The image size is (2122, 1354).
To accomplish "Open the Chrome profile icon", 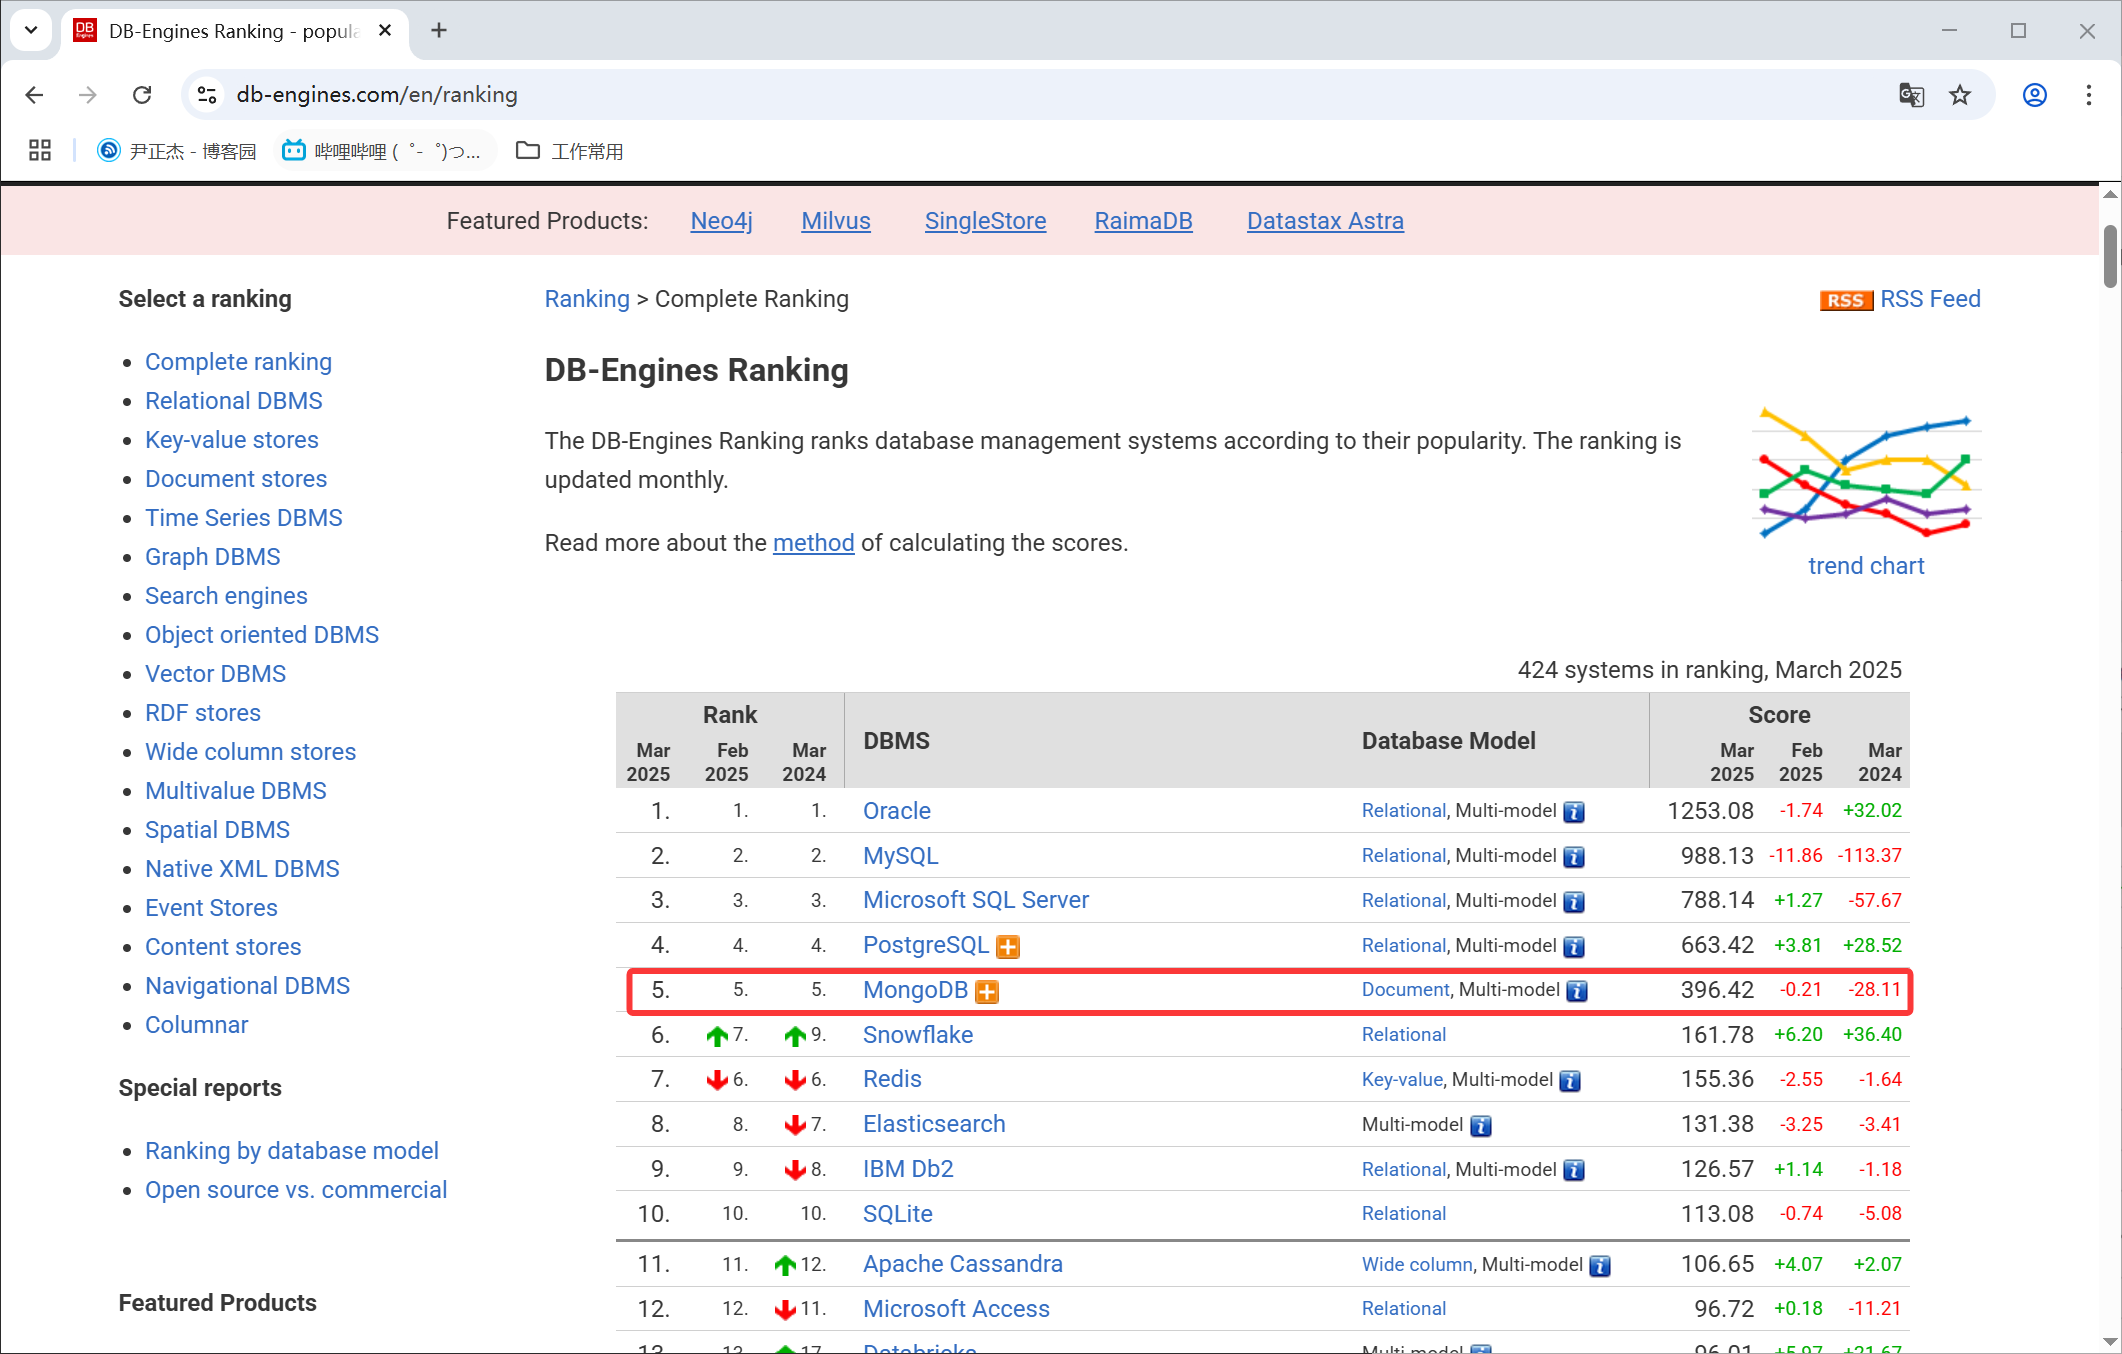I will pyautogui.click(x=2034, y=95).
